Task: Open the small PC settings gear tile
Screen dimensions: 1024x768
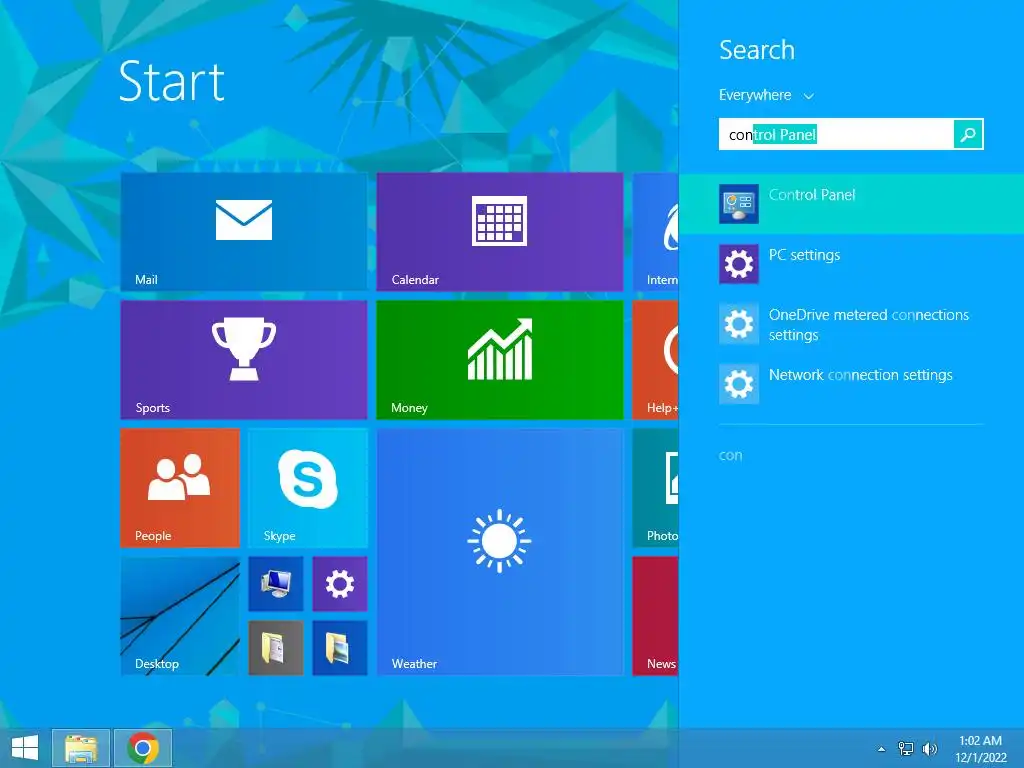Action: point(340,583)
